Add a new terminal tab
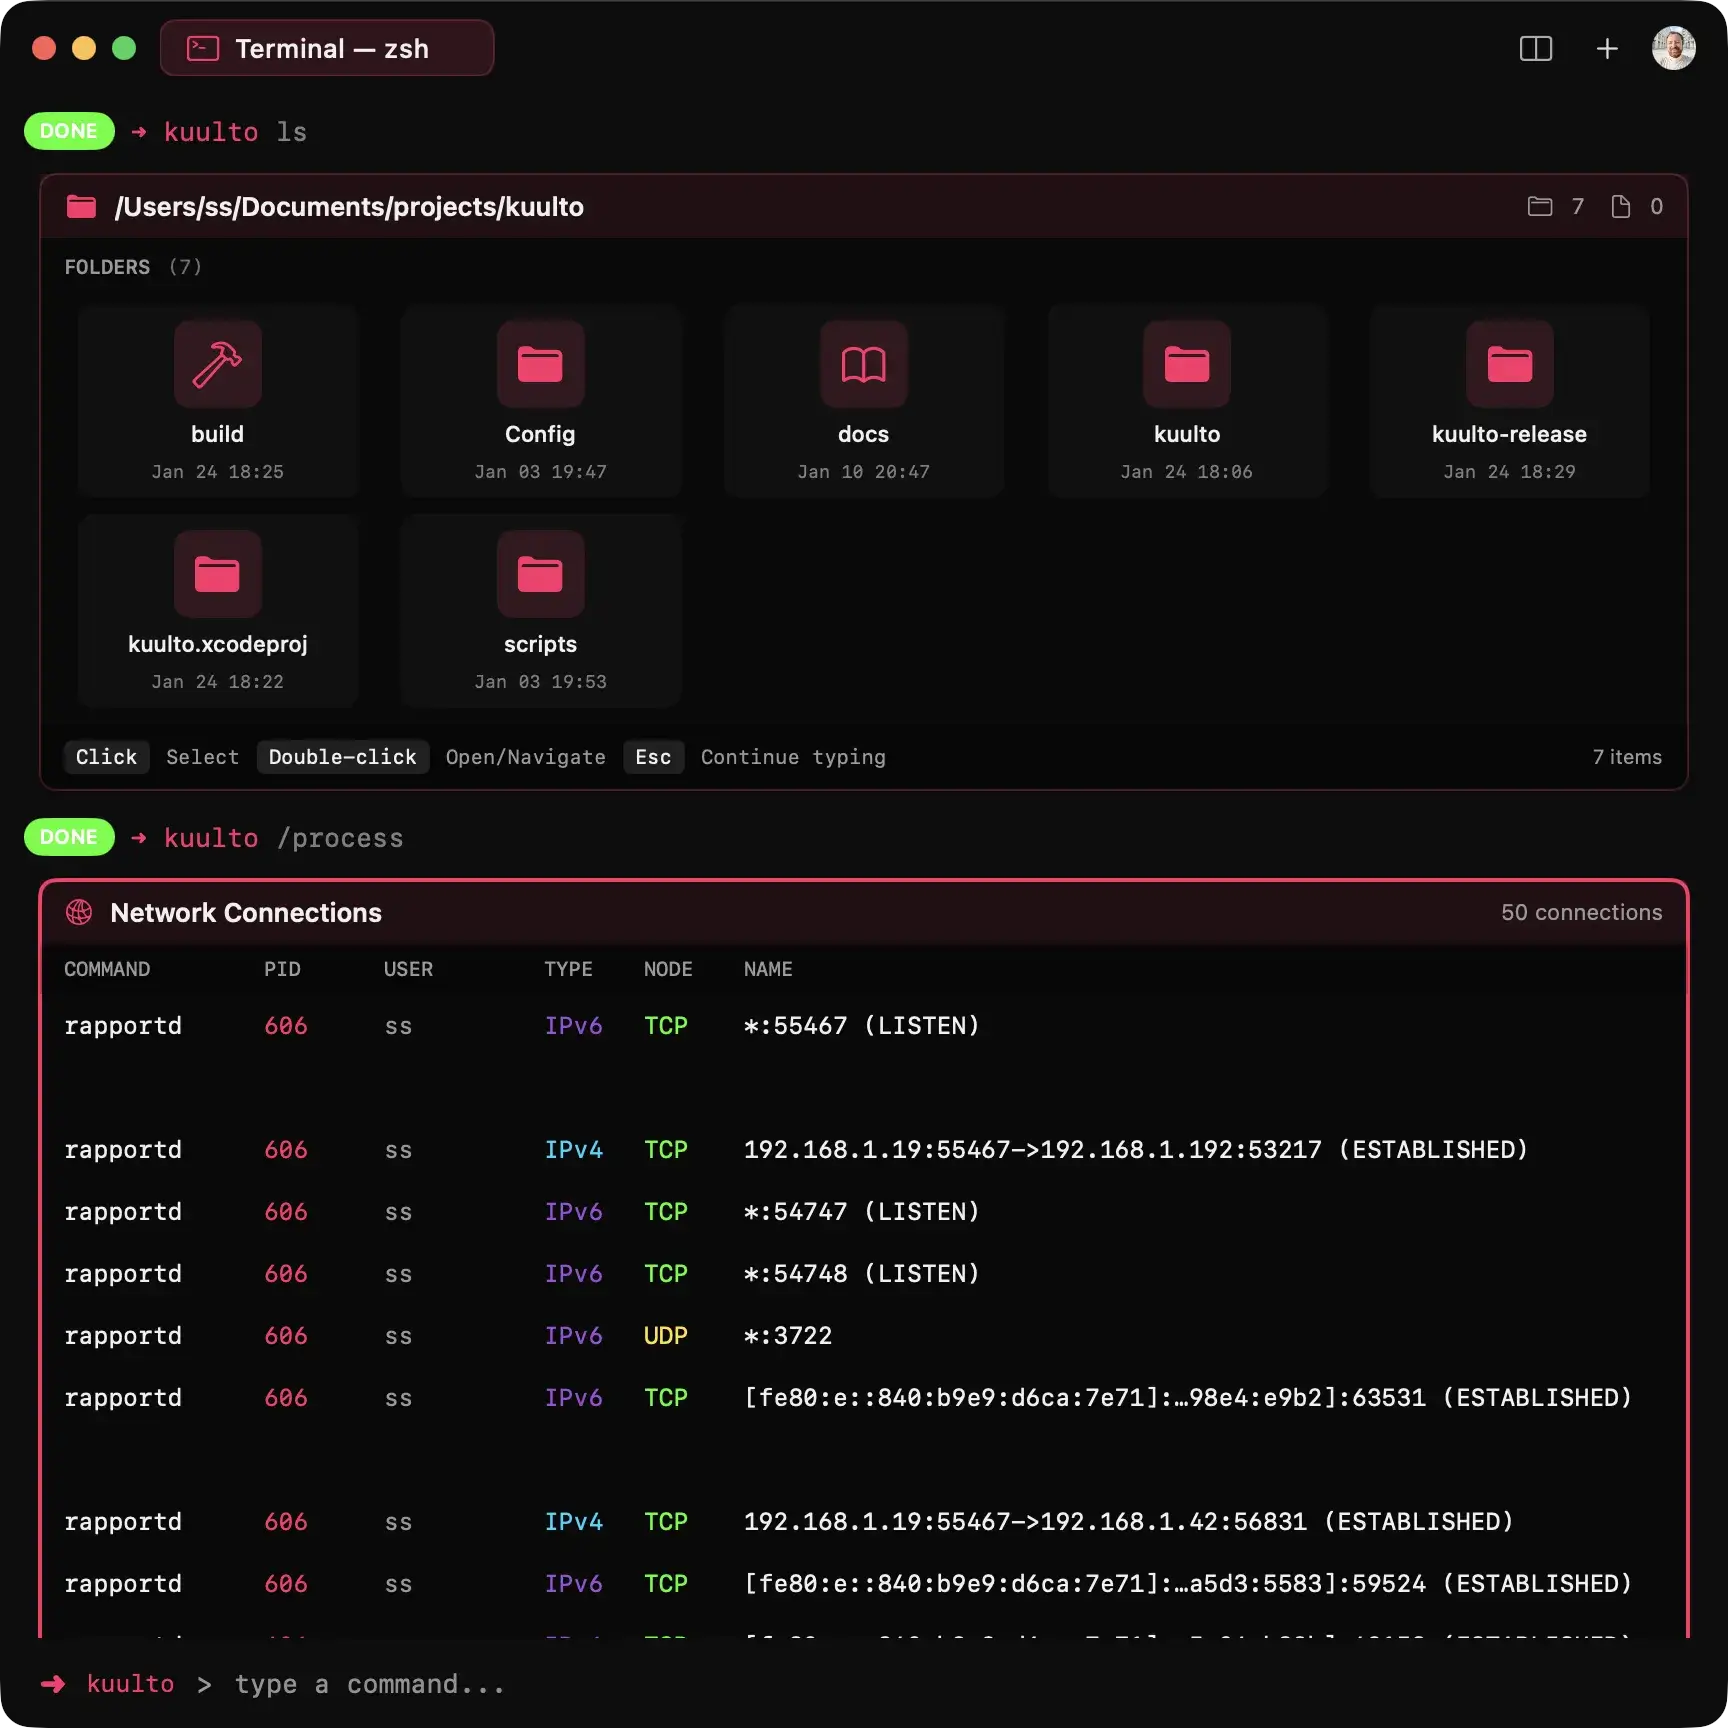 tap(1606, 49)
